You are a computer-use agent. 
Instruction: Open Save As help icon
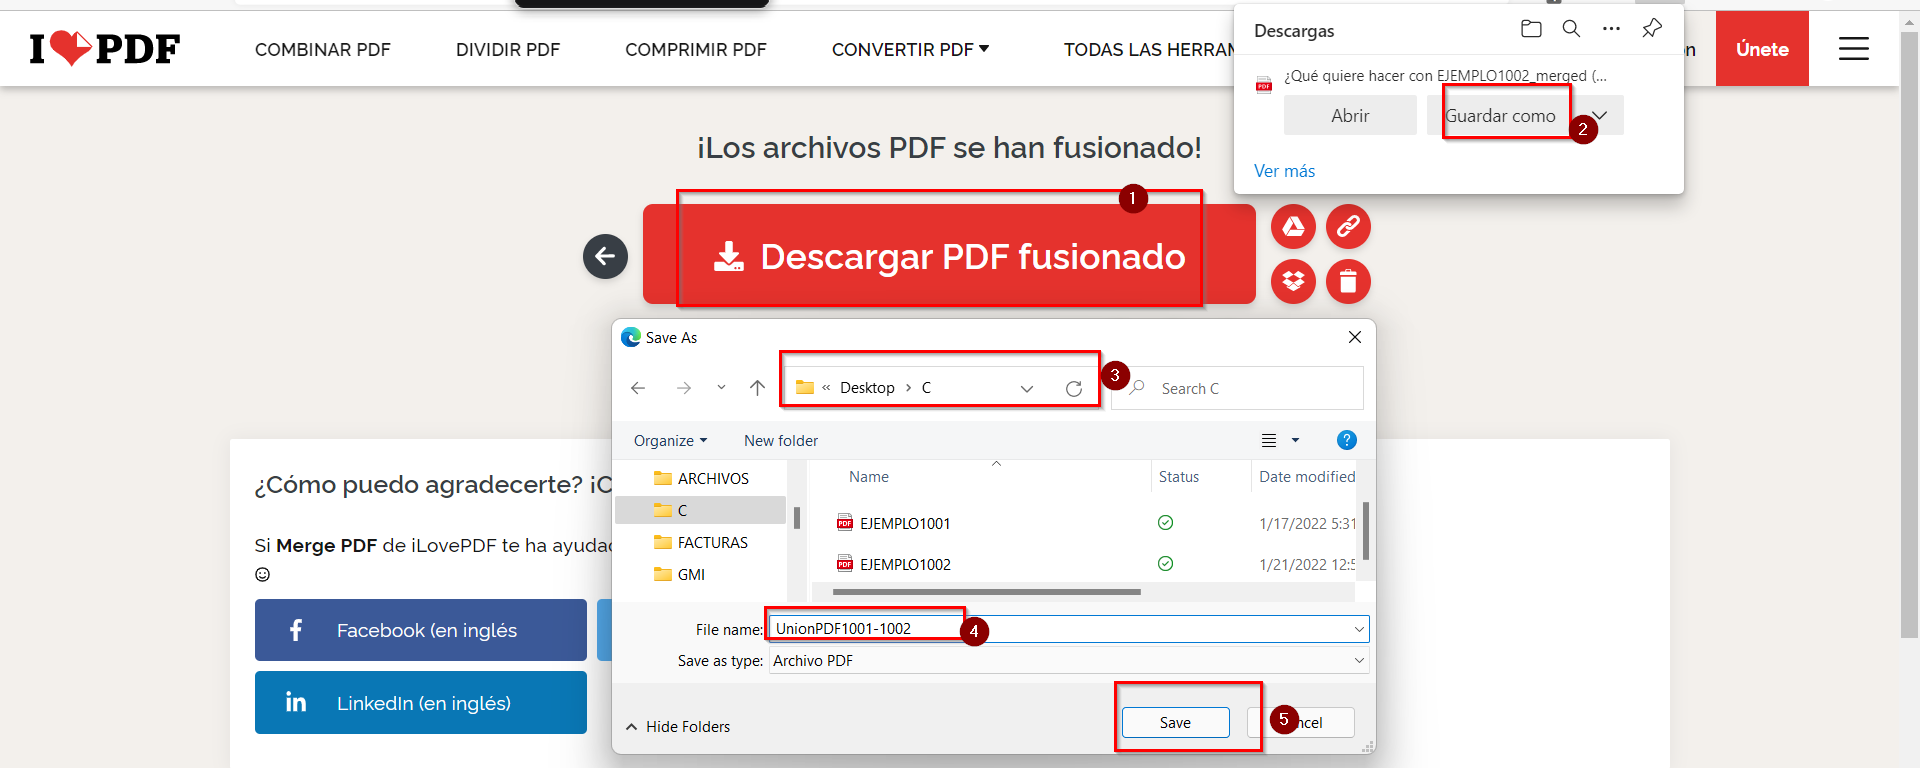click(x=1347, y=440)
